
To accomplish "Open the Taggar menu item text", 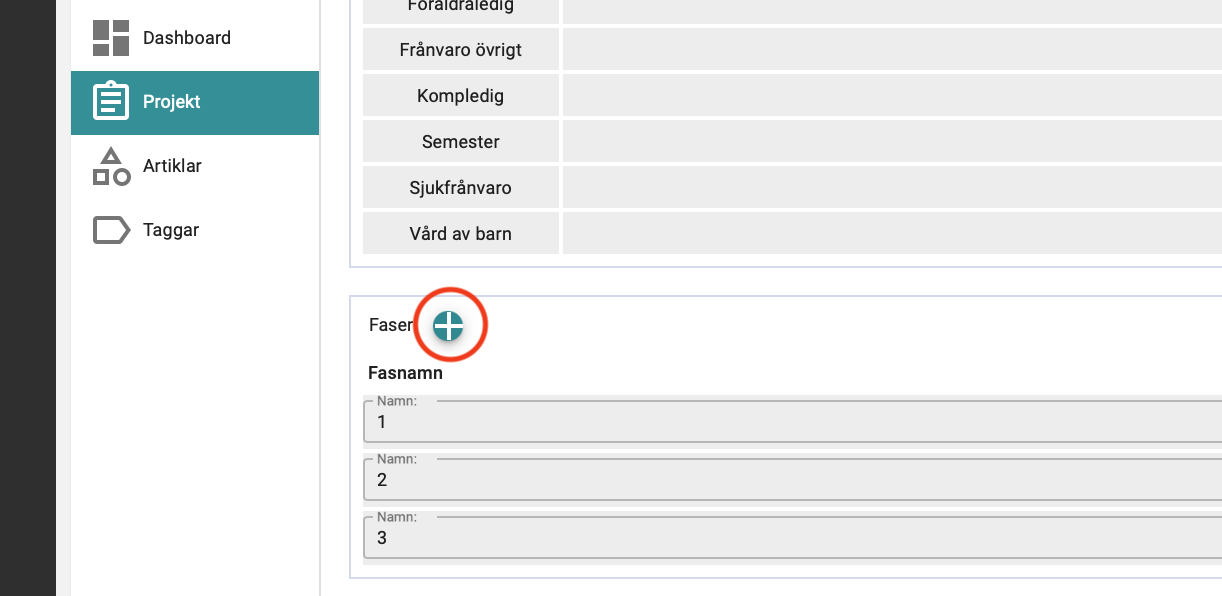I will pyautogui.click(x=171, y=230).
